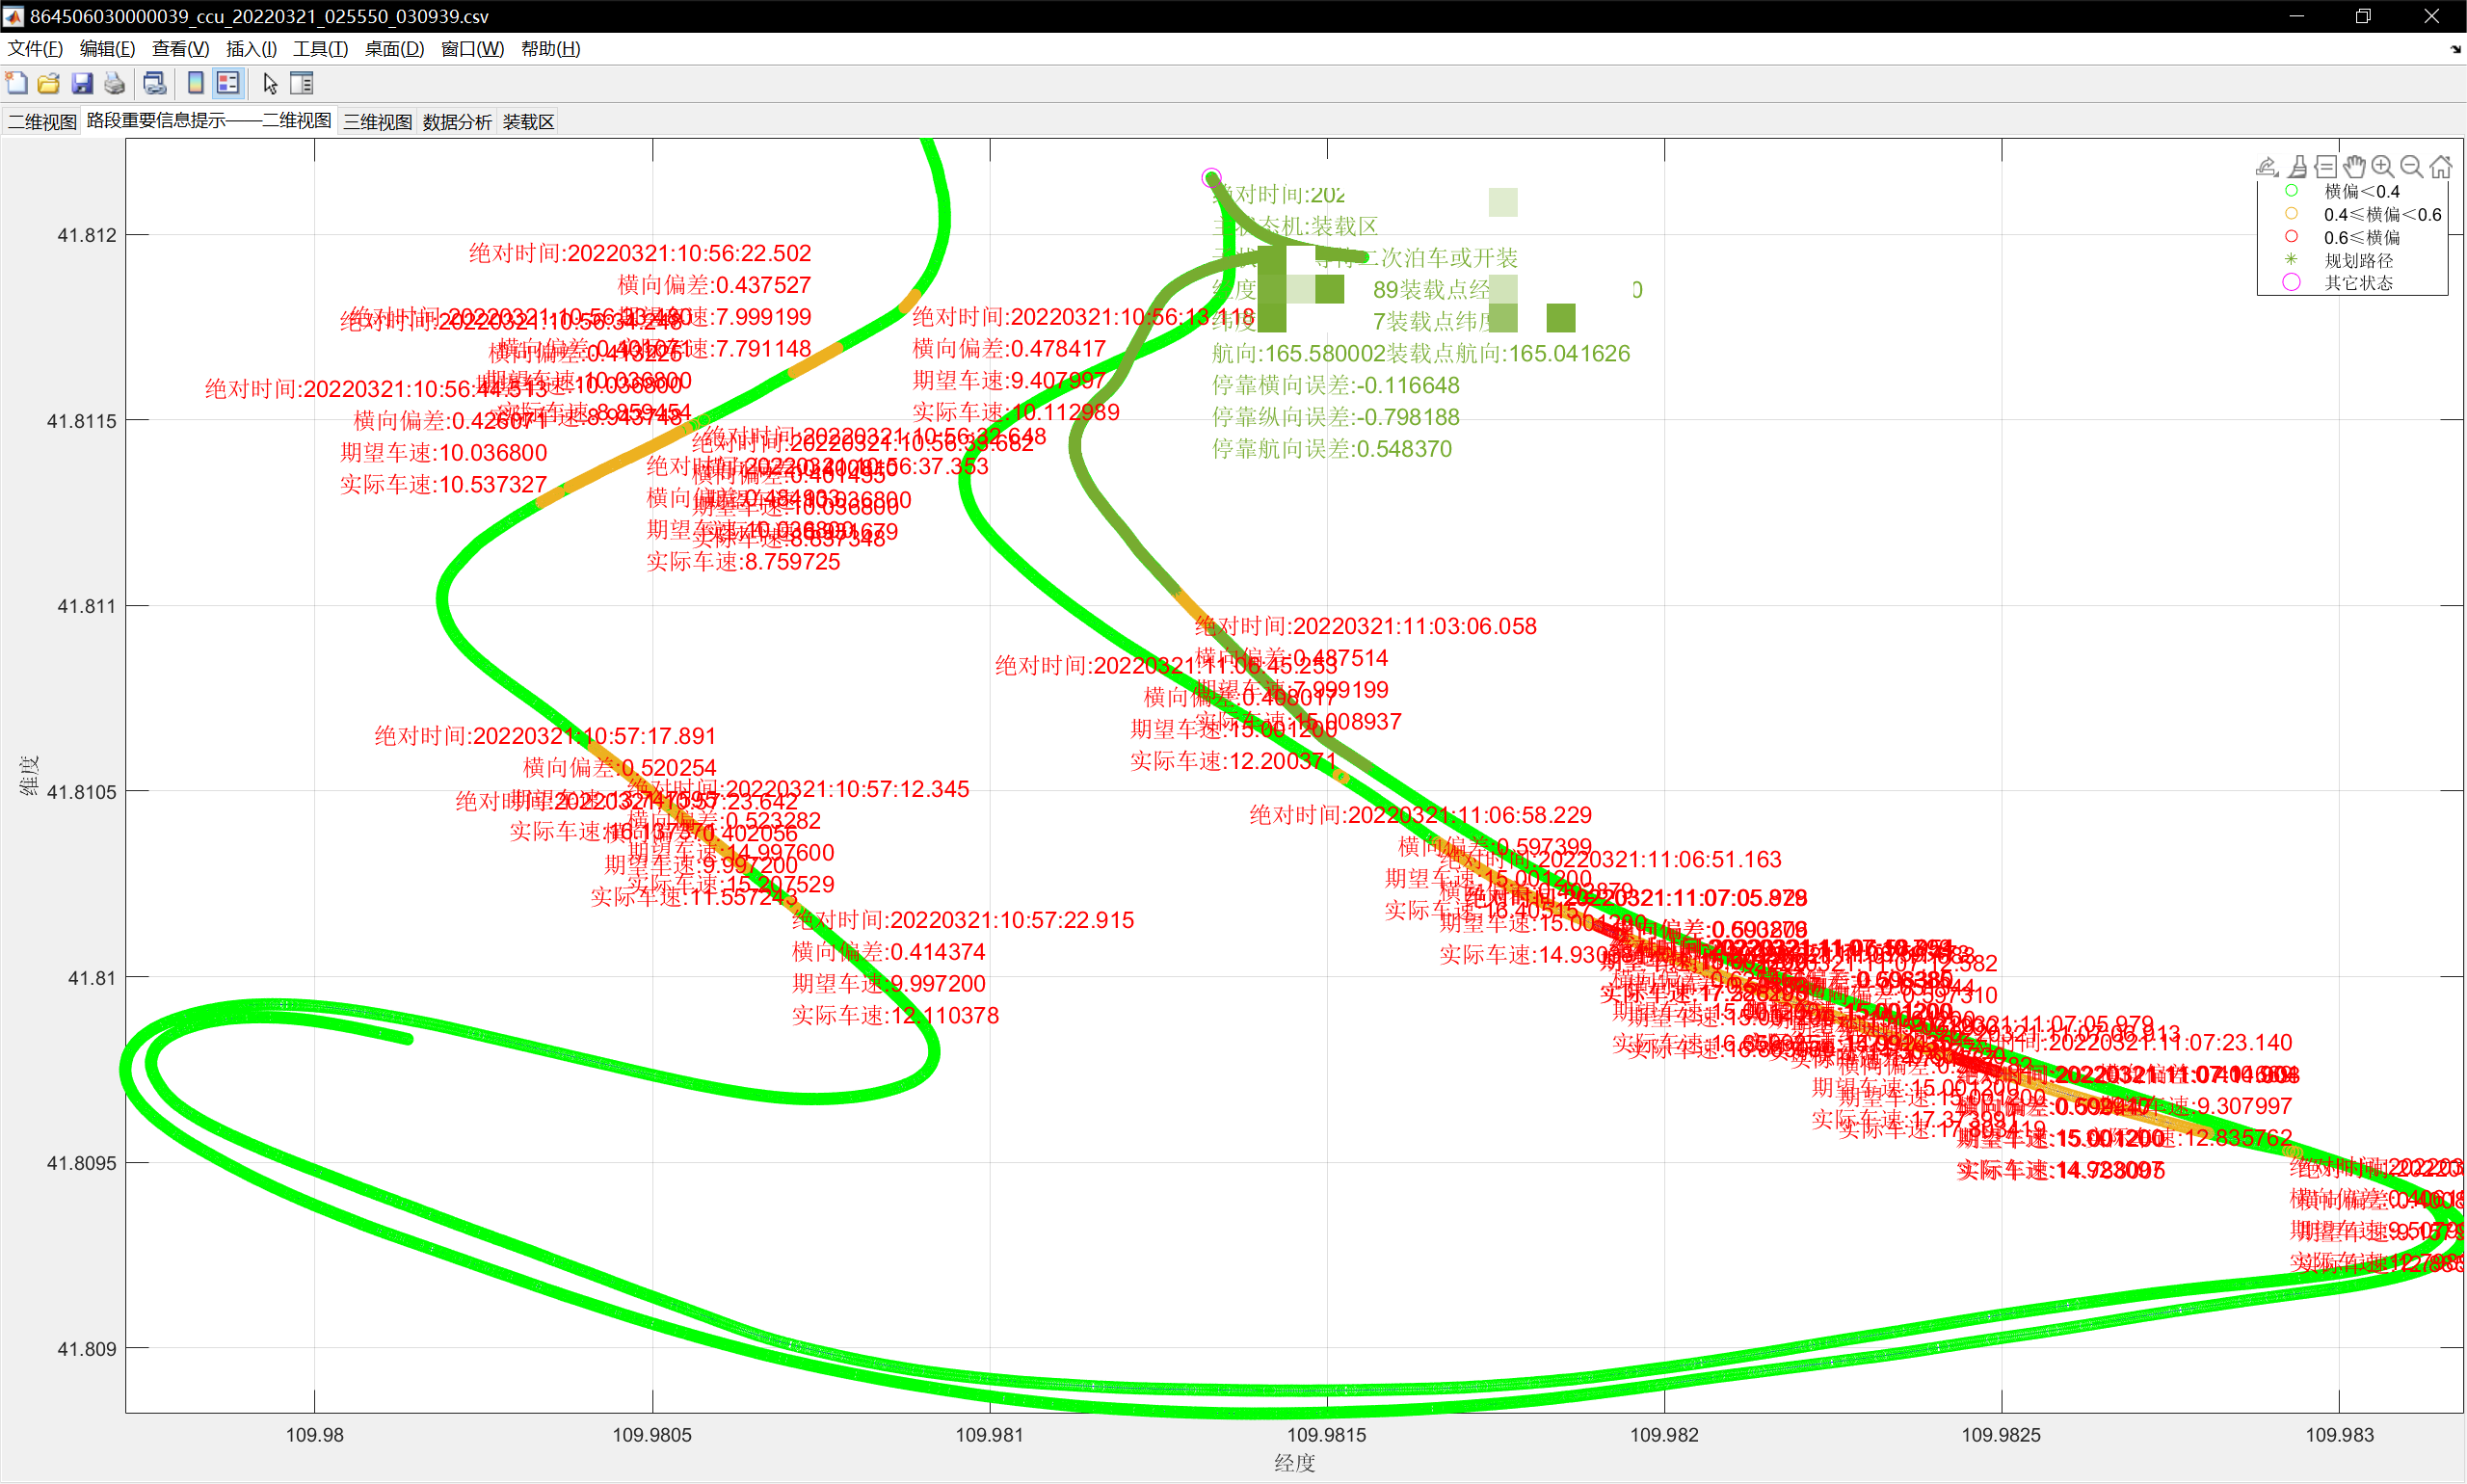Toggle the data brushing tool on the axes toolbar
The height and width of the screenshot is (1484, 2467).
(x=2298, y=167)
